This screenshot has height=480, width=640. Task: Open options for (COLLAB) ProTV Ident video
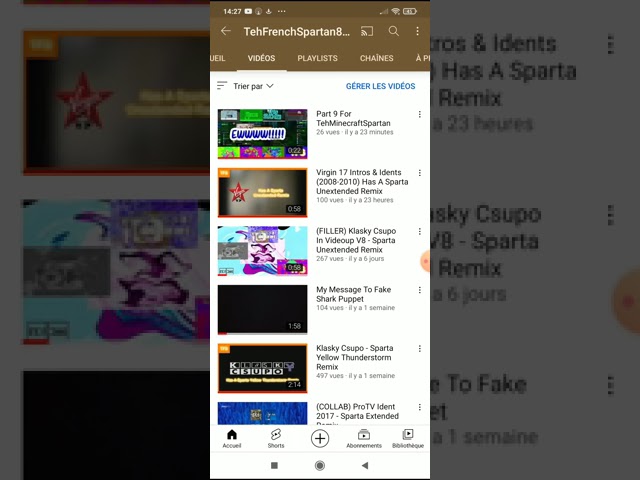pos(420,407)
